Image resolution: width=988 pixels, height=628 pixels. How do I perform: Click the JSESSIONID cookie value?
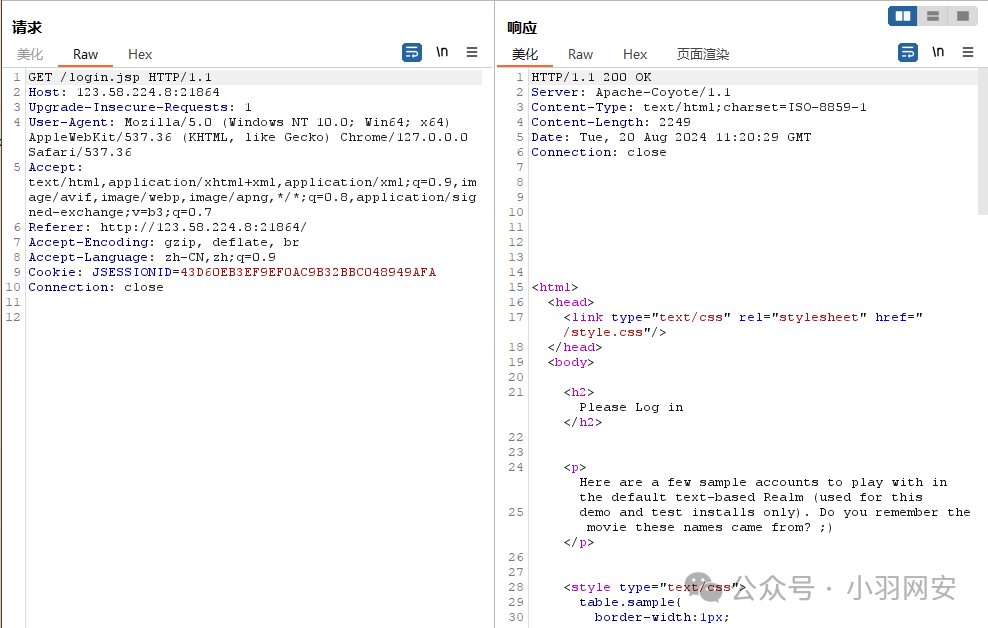pos(308,273)
